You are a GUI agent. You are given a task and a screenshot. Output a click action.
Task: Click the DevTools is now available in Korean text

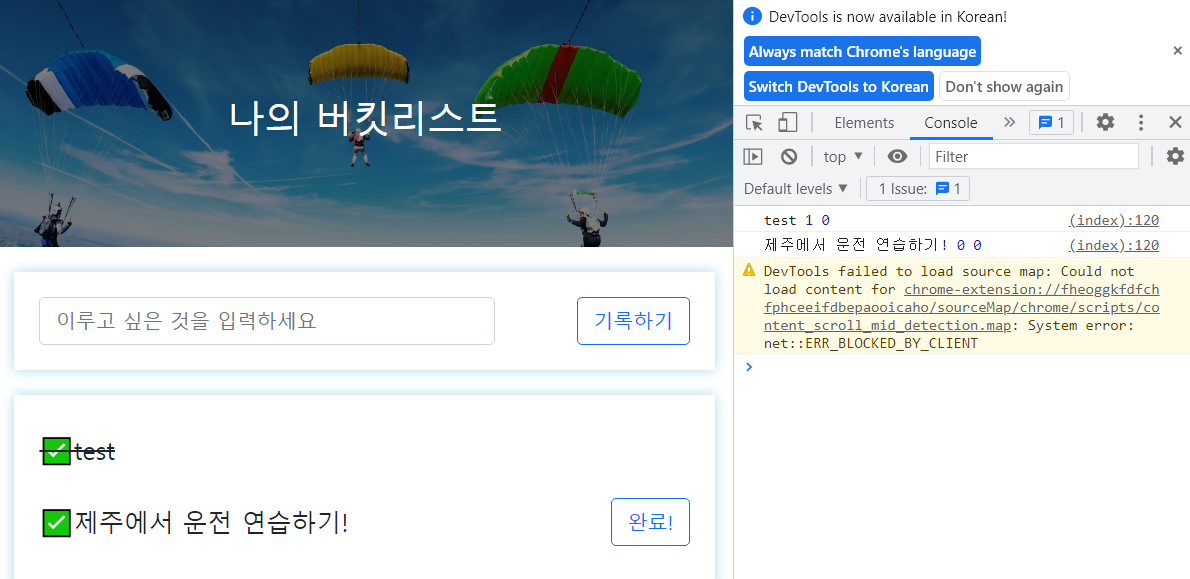pos(887,17)
